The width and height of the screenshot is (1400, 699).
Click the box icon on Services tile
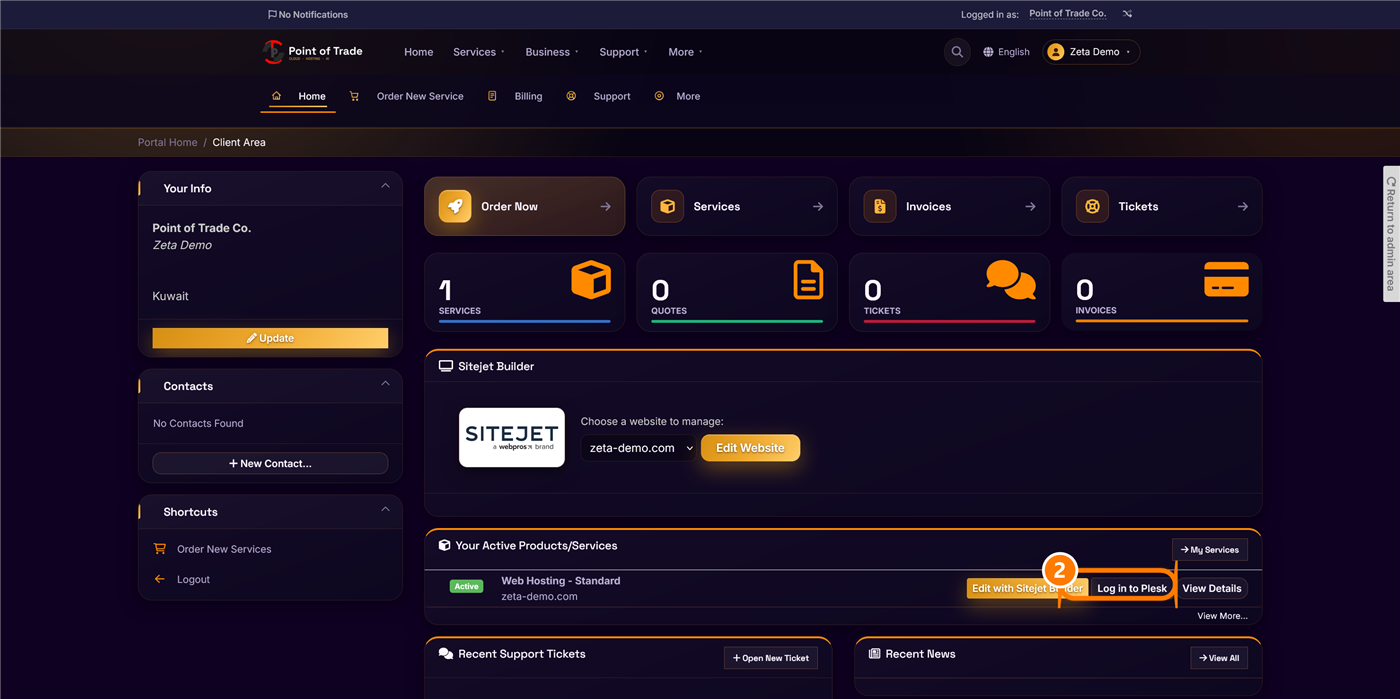point(667,206)
